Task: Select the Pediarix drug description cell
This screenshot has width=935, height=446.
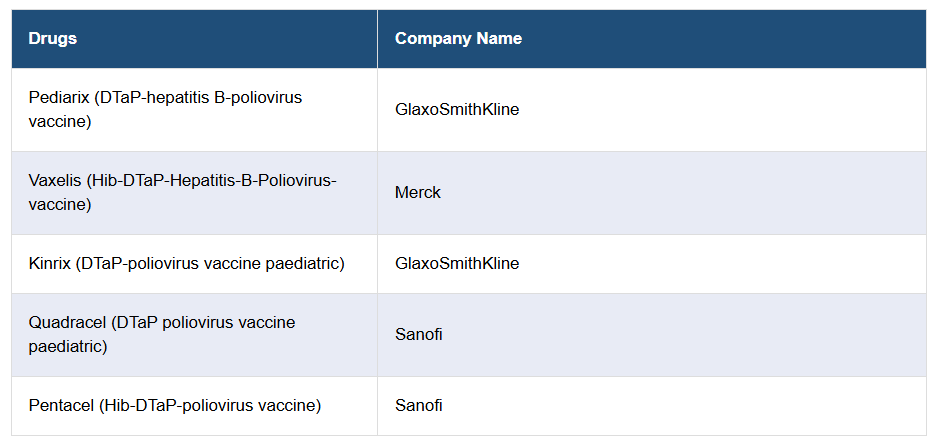Action: (165, 110)
